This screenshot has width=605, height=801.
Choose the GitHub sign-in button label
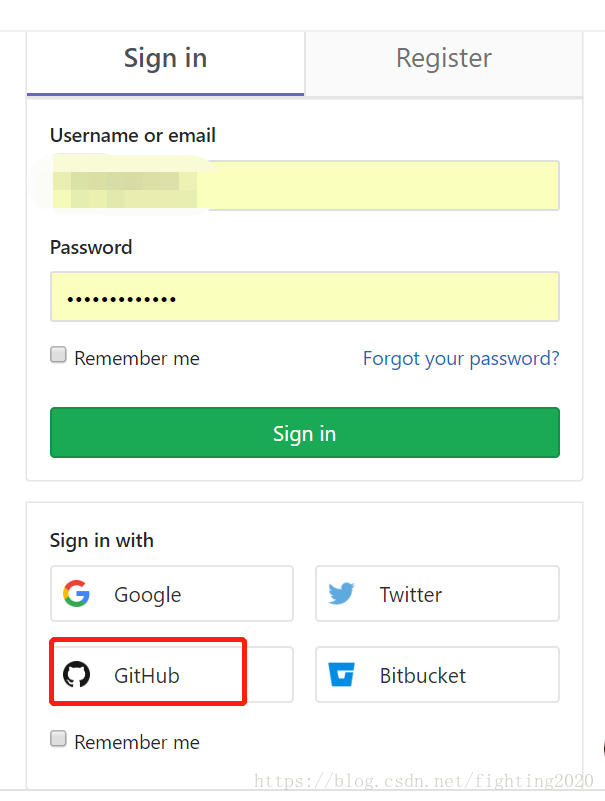pos(146,676)
